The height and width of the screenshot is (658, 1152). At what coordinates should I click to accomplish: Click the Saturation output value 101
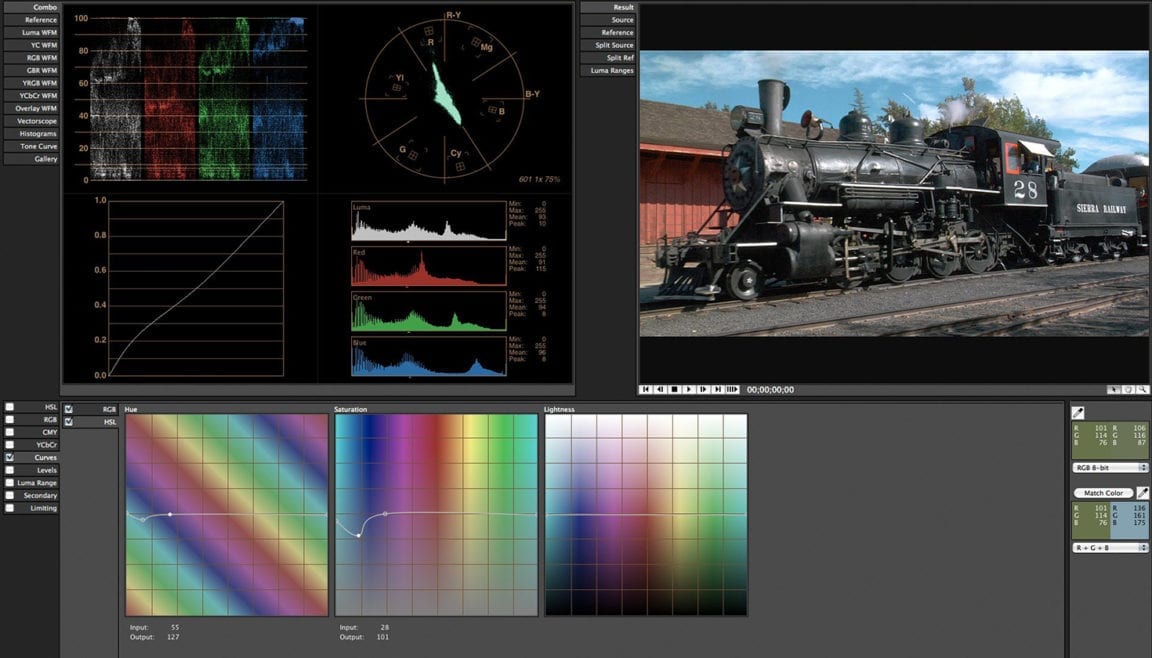(383, 637)
